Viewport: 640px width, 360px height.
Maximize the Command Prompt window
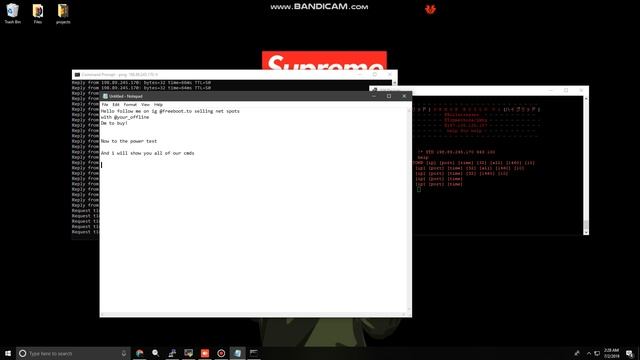375,75
